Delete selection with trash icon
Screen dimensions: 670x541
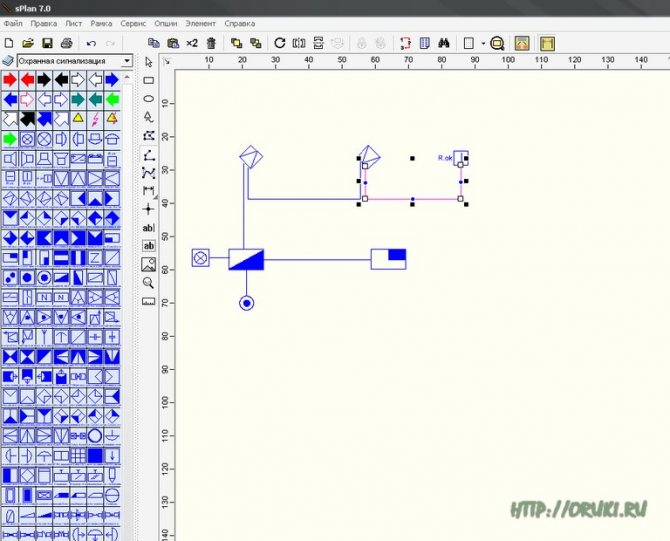pyautogui.click(x=210, y=43)
